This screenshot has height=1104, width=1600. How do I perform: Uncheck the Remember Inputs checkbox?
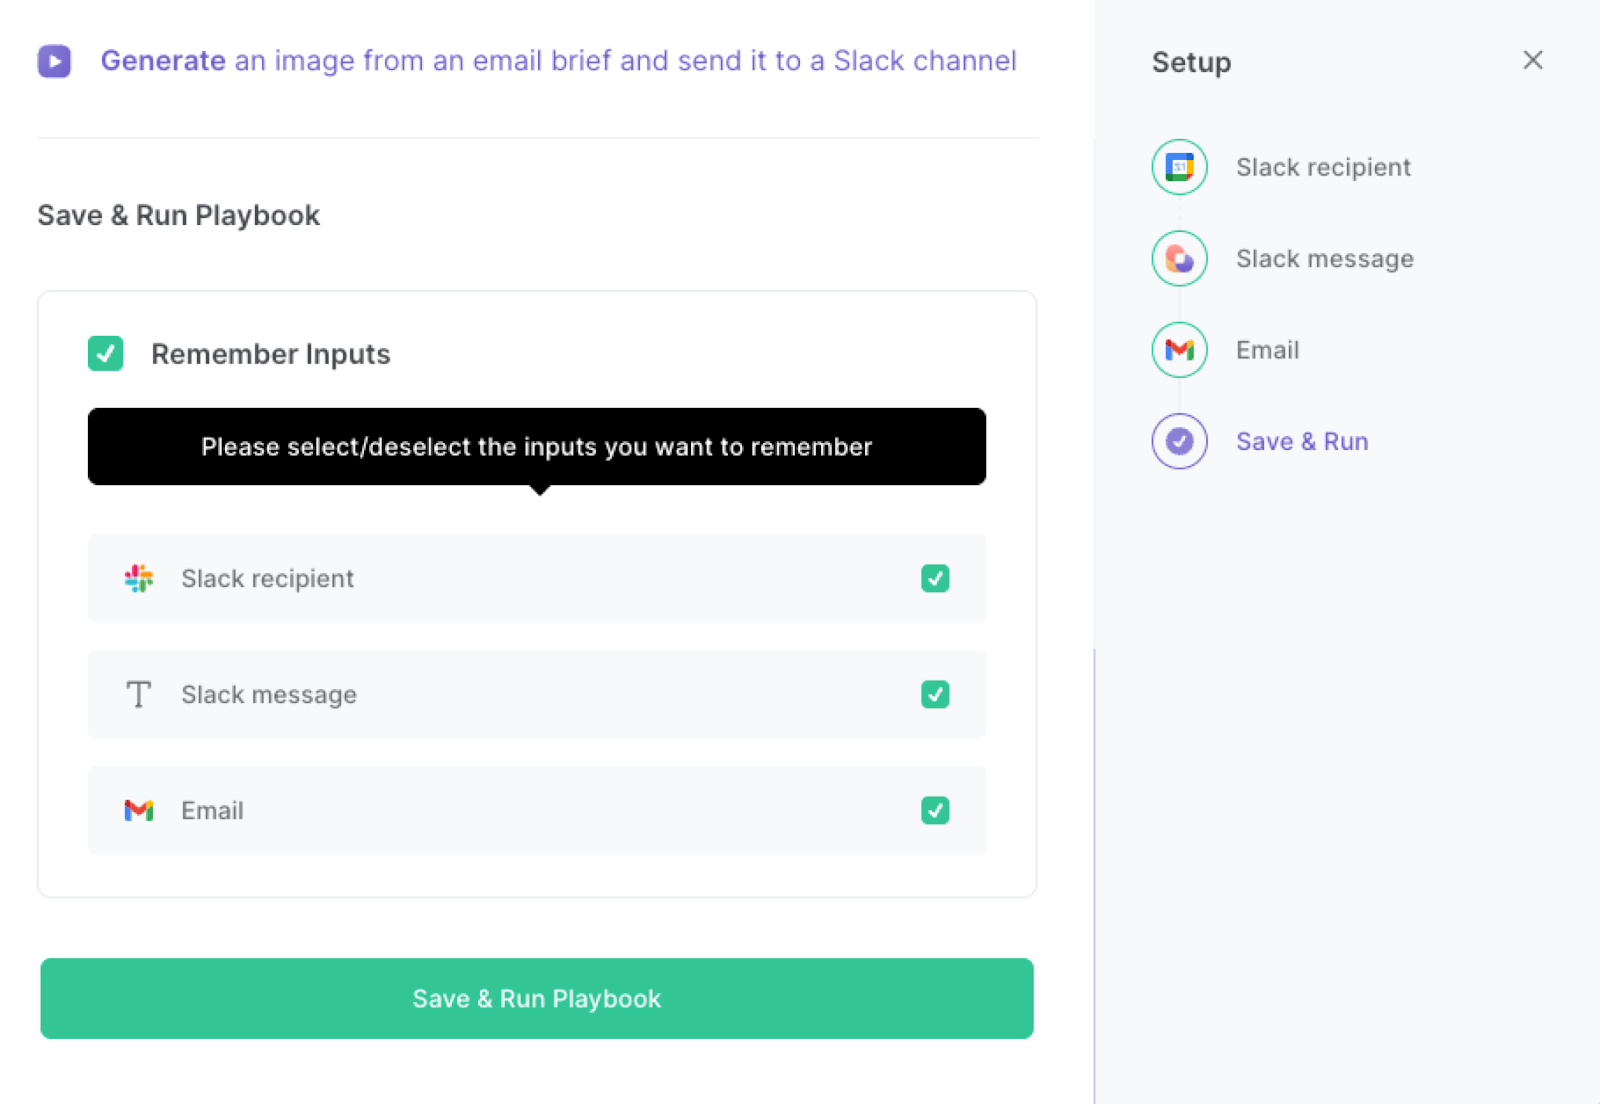coord(105,353)
